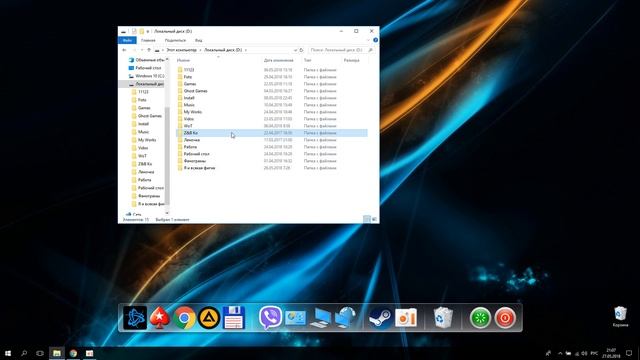Launch Google Chrome from the dock
The height and width of the screenshot is (360, 640).
(184, 318)
